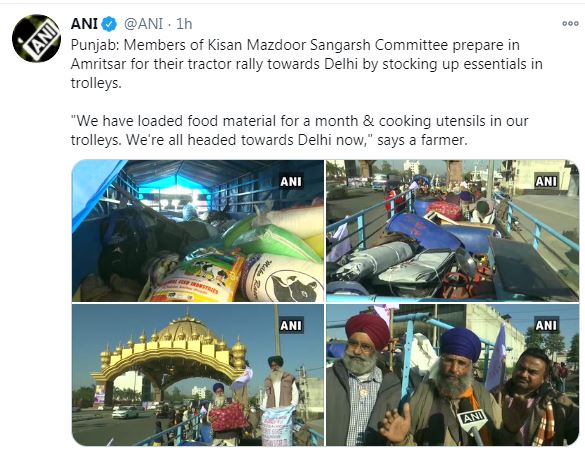This screenshot has height=457, width=585.
Task: Click the bold ANI display name
Action: [x=84, y=24]
